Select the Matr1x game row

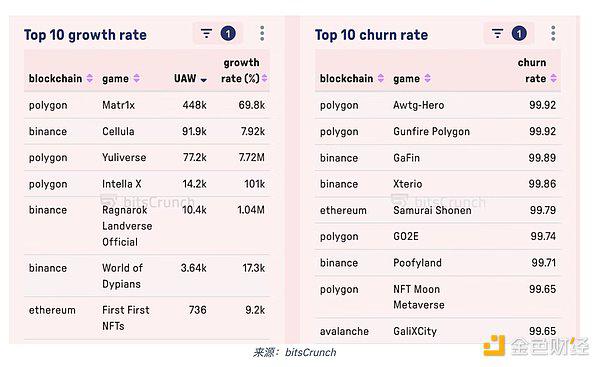[147, 105]
